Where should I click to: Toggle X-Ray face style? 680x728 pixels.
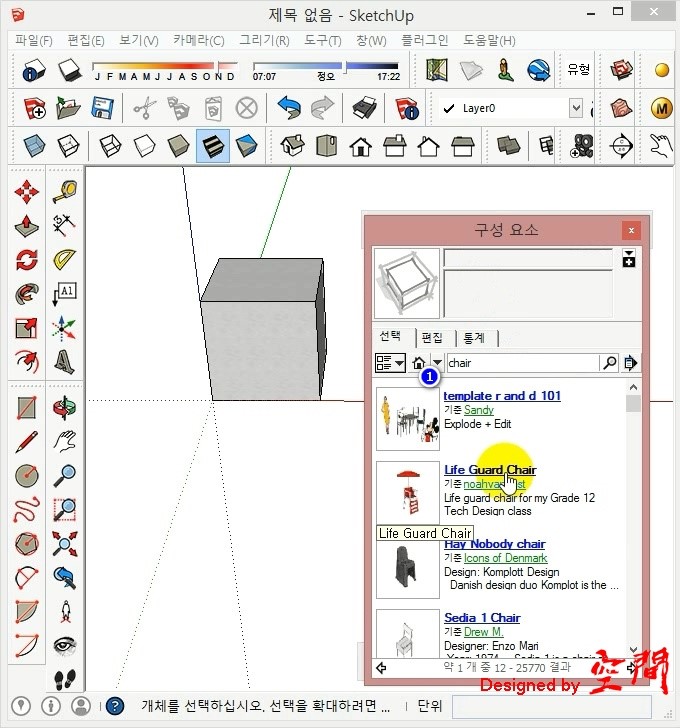34,146
